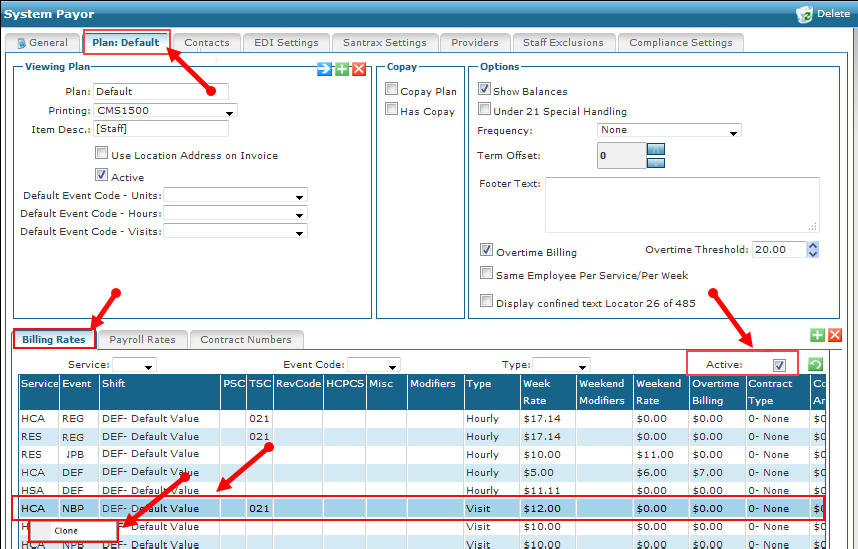The width and height of the screenshot is (858, 549).
Task: Open the Compliance Settings tab
Action: pyautogui.click(x=680, y=43)
